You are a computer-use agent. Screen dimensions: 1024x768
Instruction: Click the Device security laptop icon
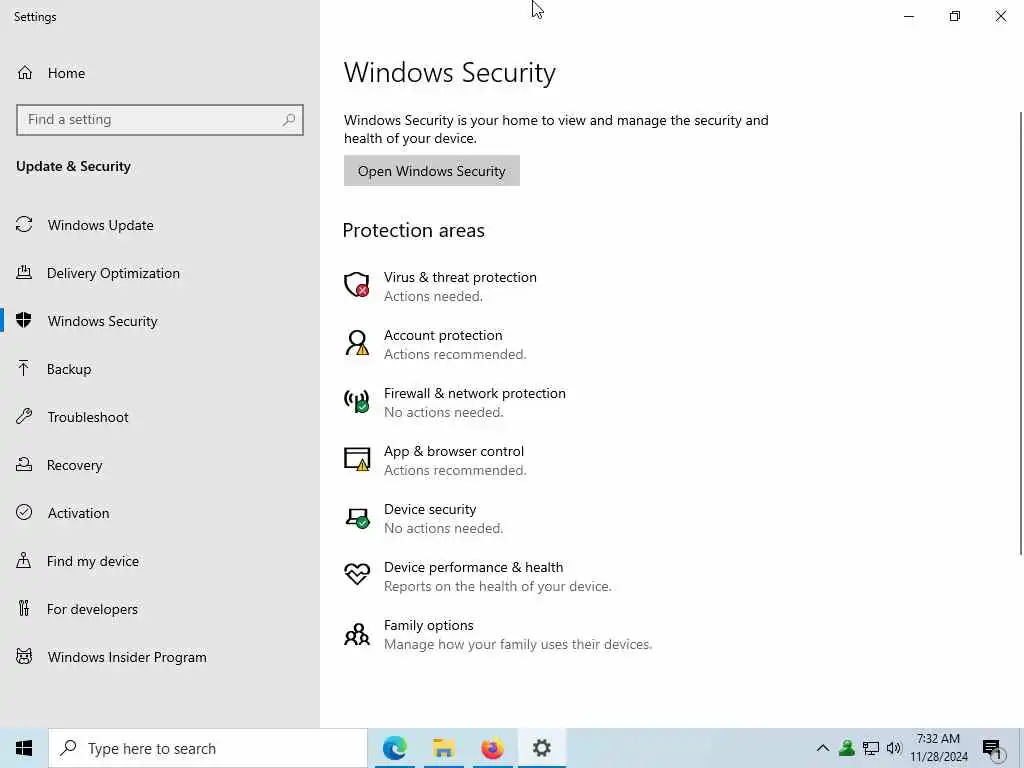(357, 517)
